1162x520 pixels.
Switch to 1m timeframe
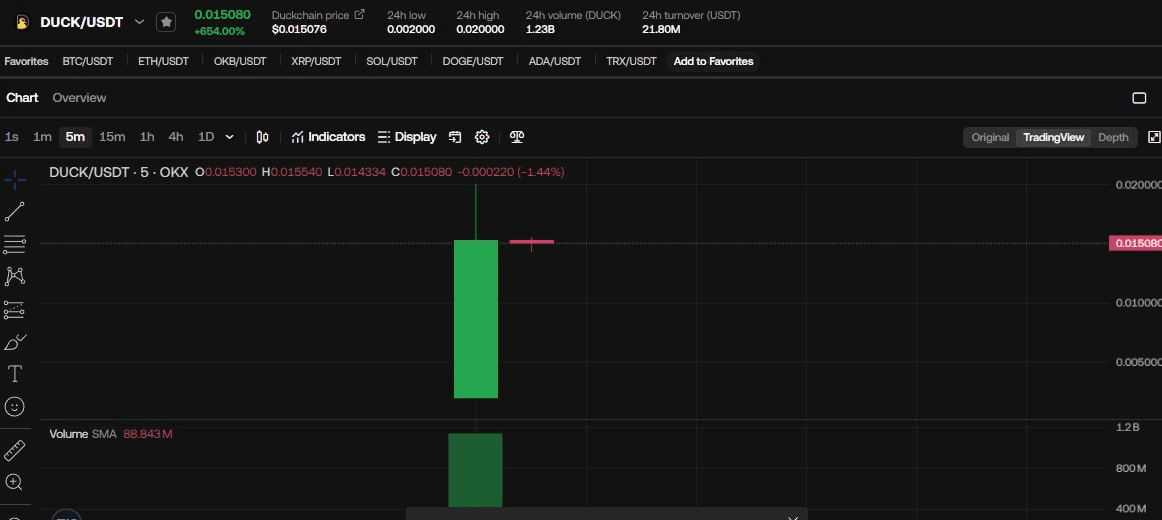42,137
